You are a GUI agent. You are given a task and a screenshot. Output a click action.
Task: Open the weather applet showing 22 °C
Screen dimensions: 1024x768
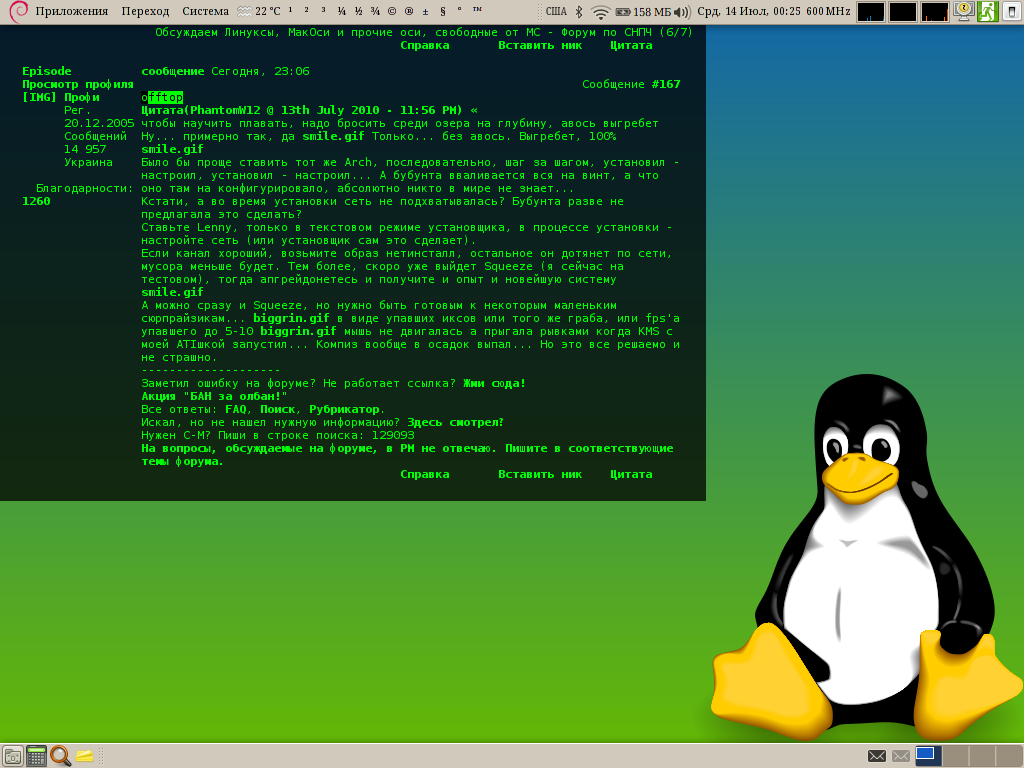tap(259, 11)
